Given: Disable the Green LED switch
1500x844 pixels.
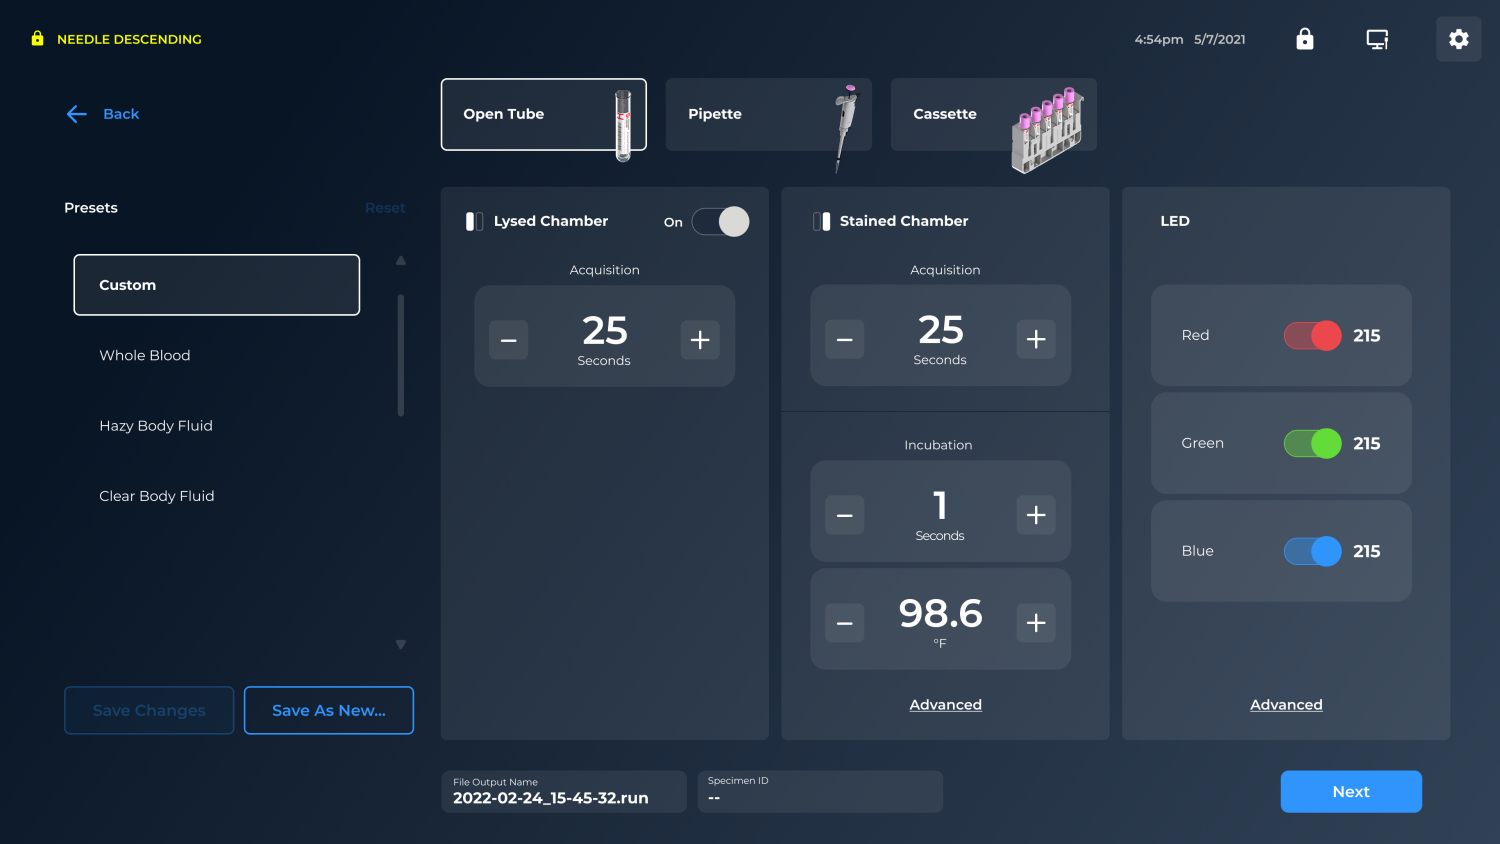Looking at the screenshot, I should point(1312,443).
